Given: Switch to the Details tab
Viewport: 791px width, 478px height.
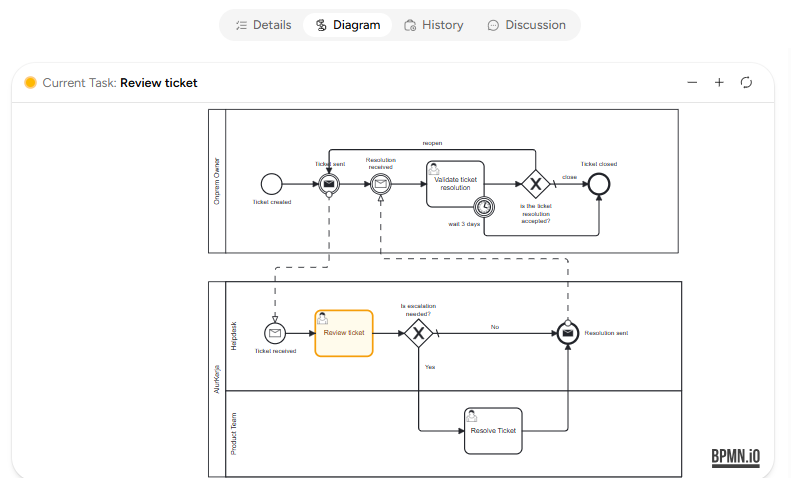Looking at the screenshot, I should 263,25.
